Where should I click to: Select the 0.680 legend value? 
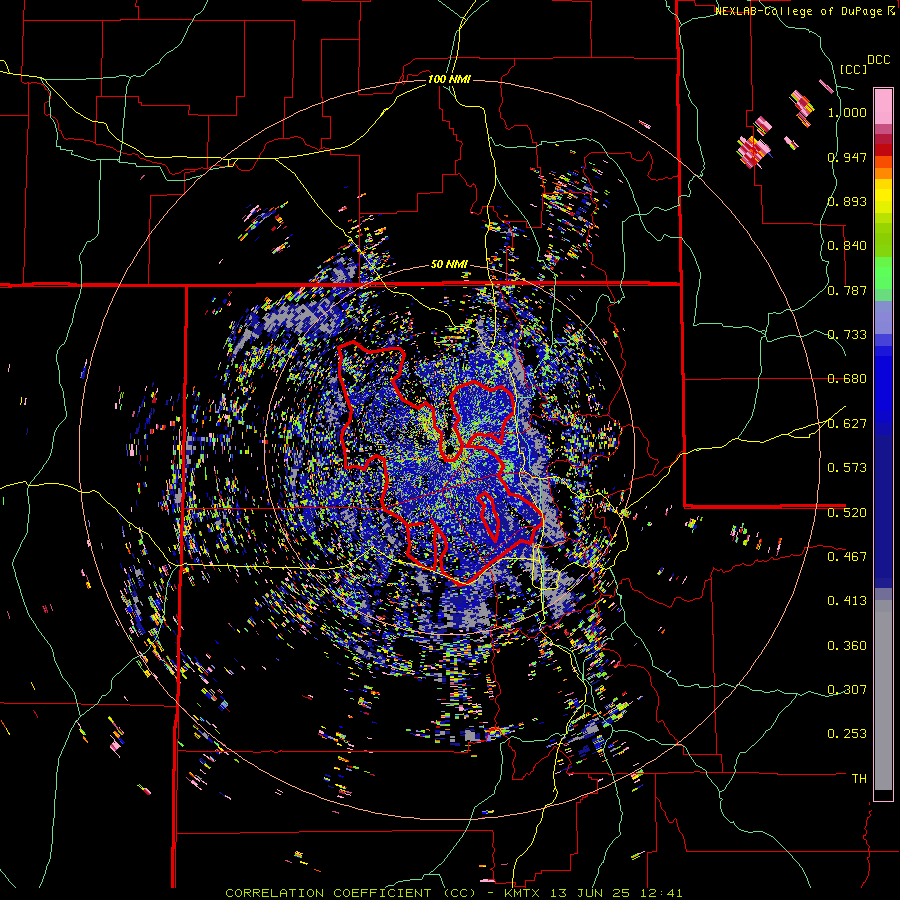[847, 379]
